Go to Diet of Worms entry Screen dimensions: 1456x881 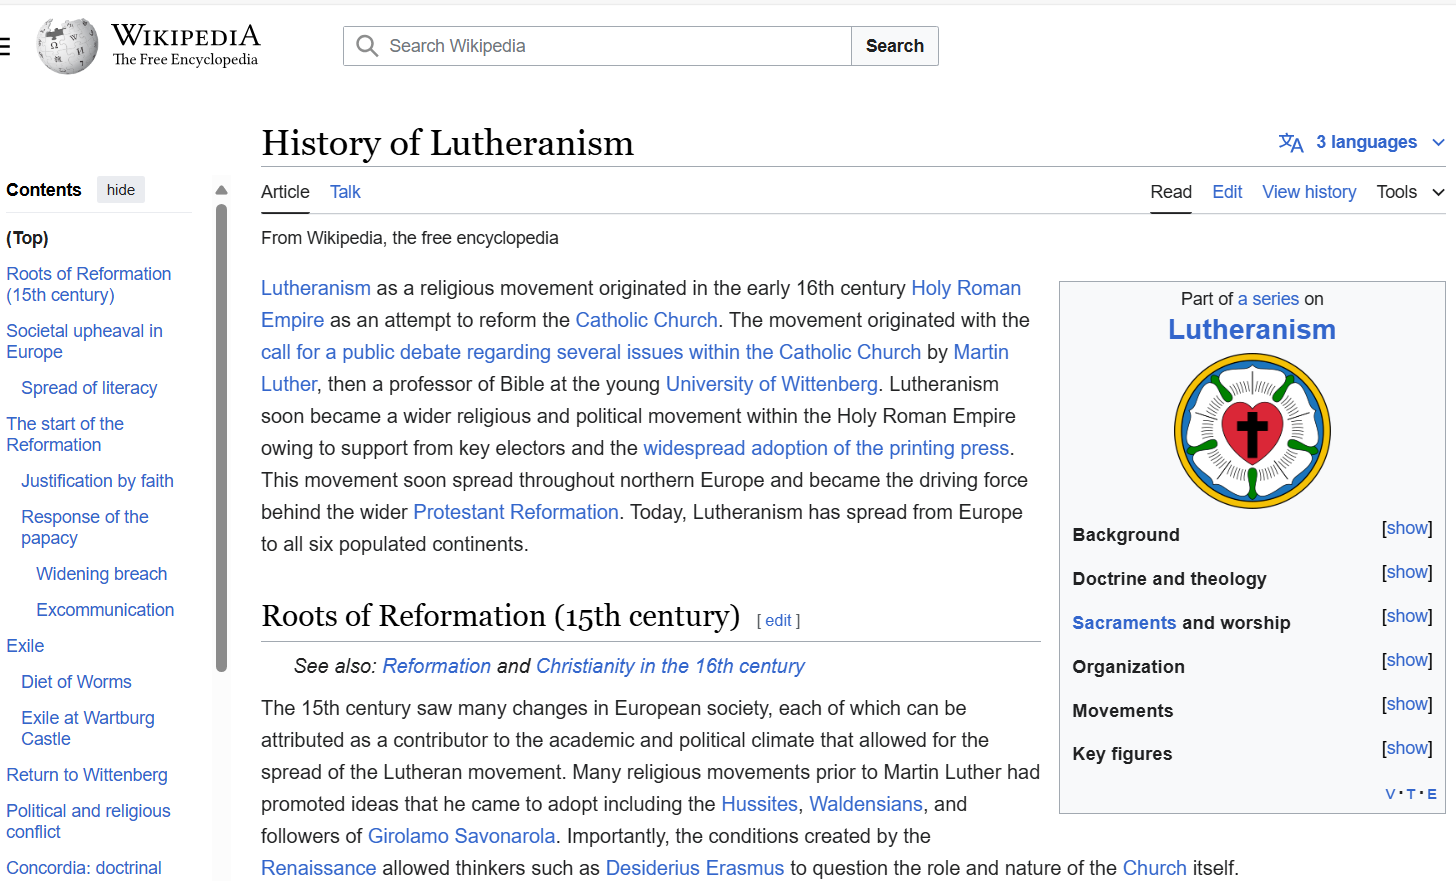coord(76,682)
